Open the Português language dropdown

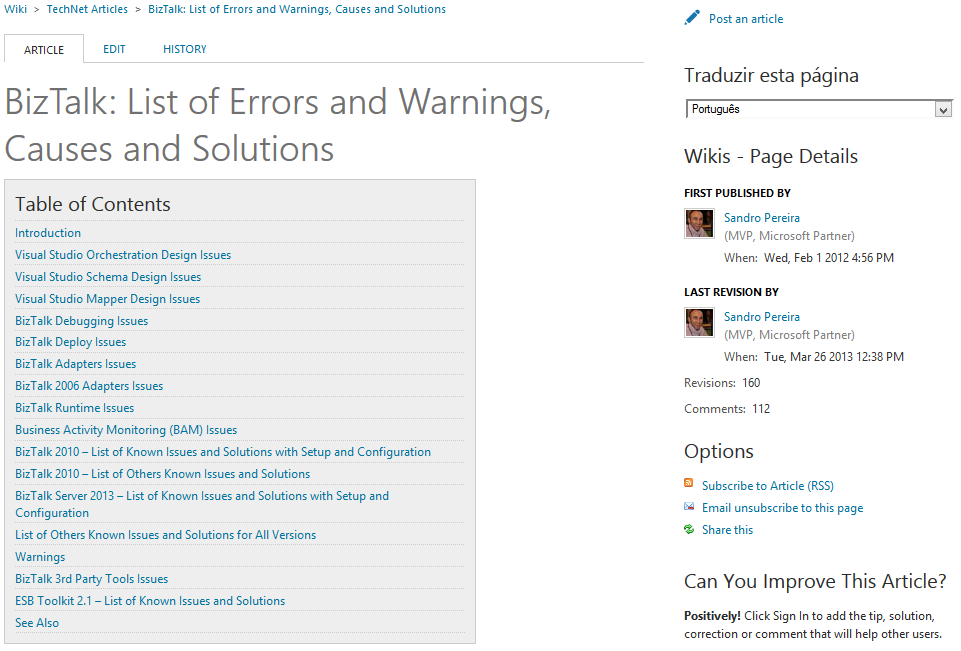click(x=818, y=109)
